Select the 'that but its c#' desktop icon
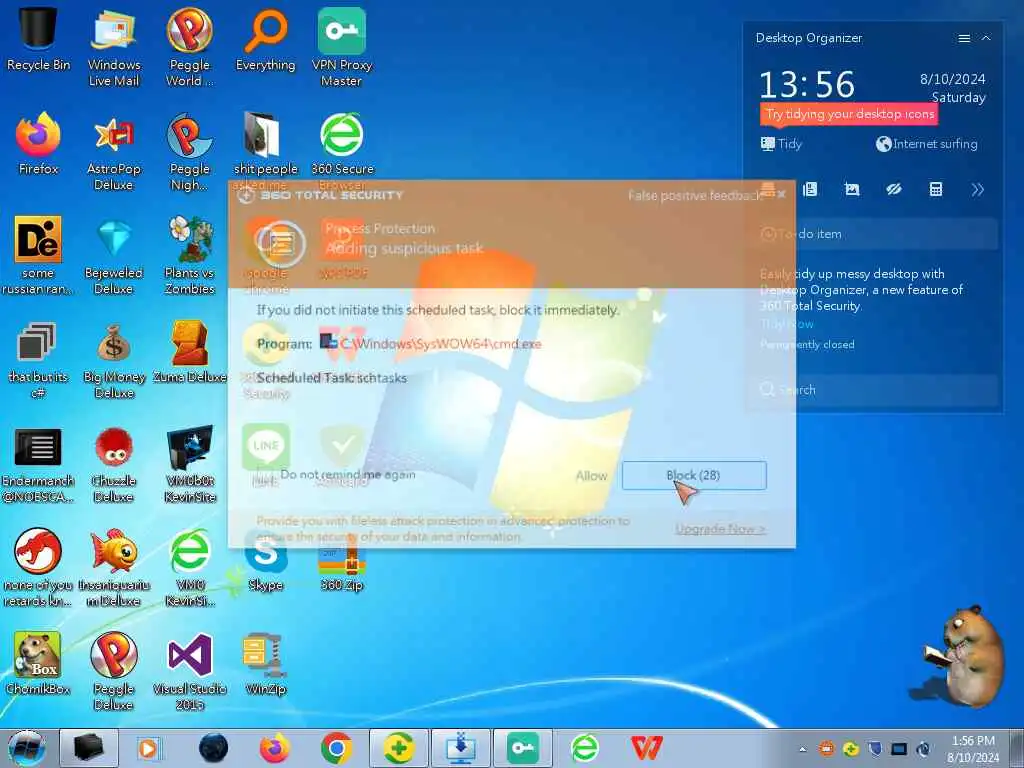Image resolution: width=1024 pixels, height=768 pixels. click(x=38, y=359)
